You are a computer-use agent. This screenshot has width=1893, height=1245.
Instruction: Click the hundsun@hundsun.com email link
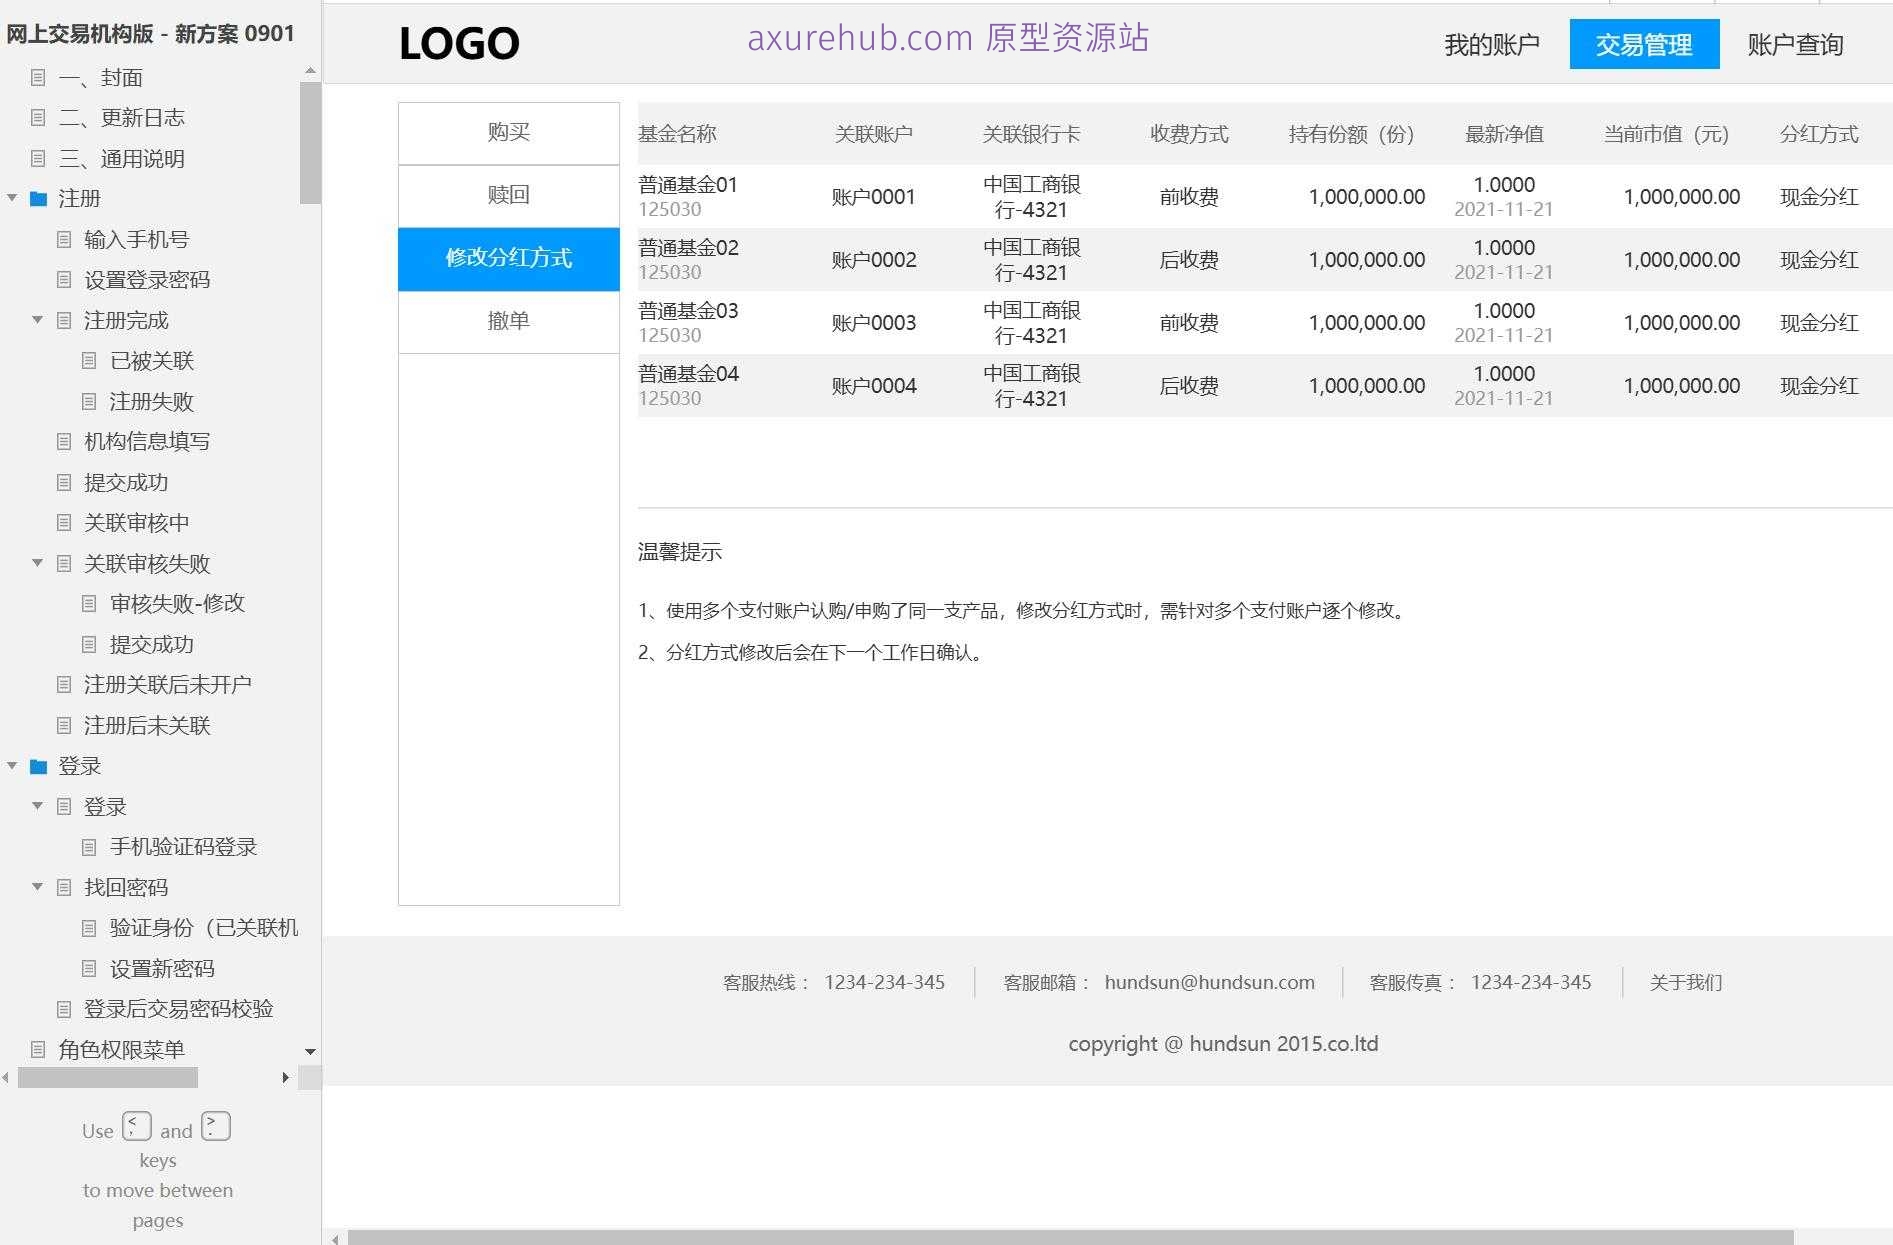(x=1209, y=982)
